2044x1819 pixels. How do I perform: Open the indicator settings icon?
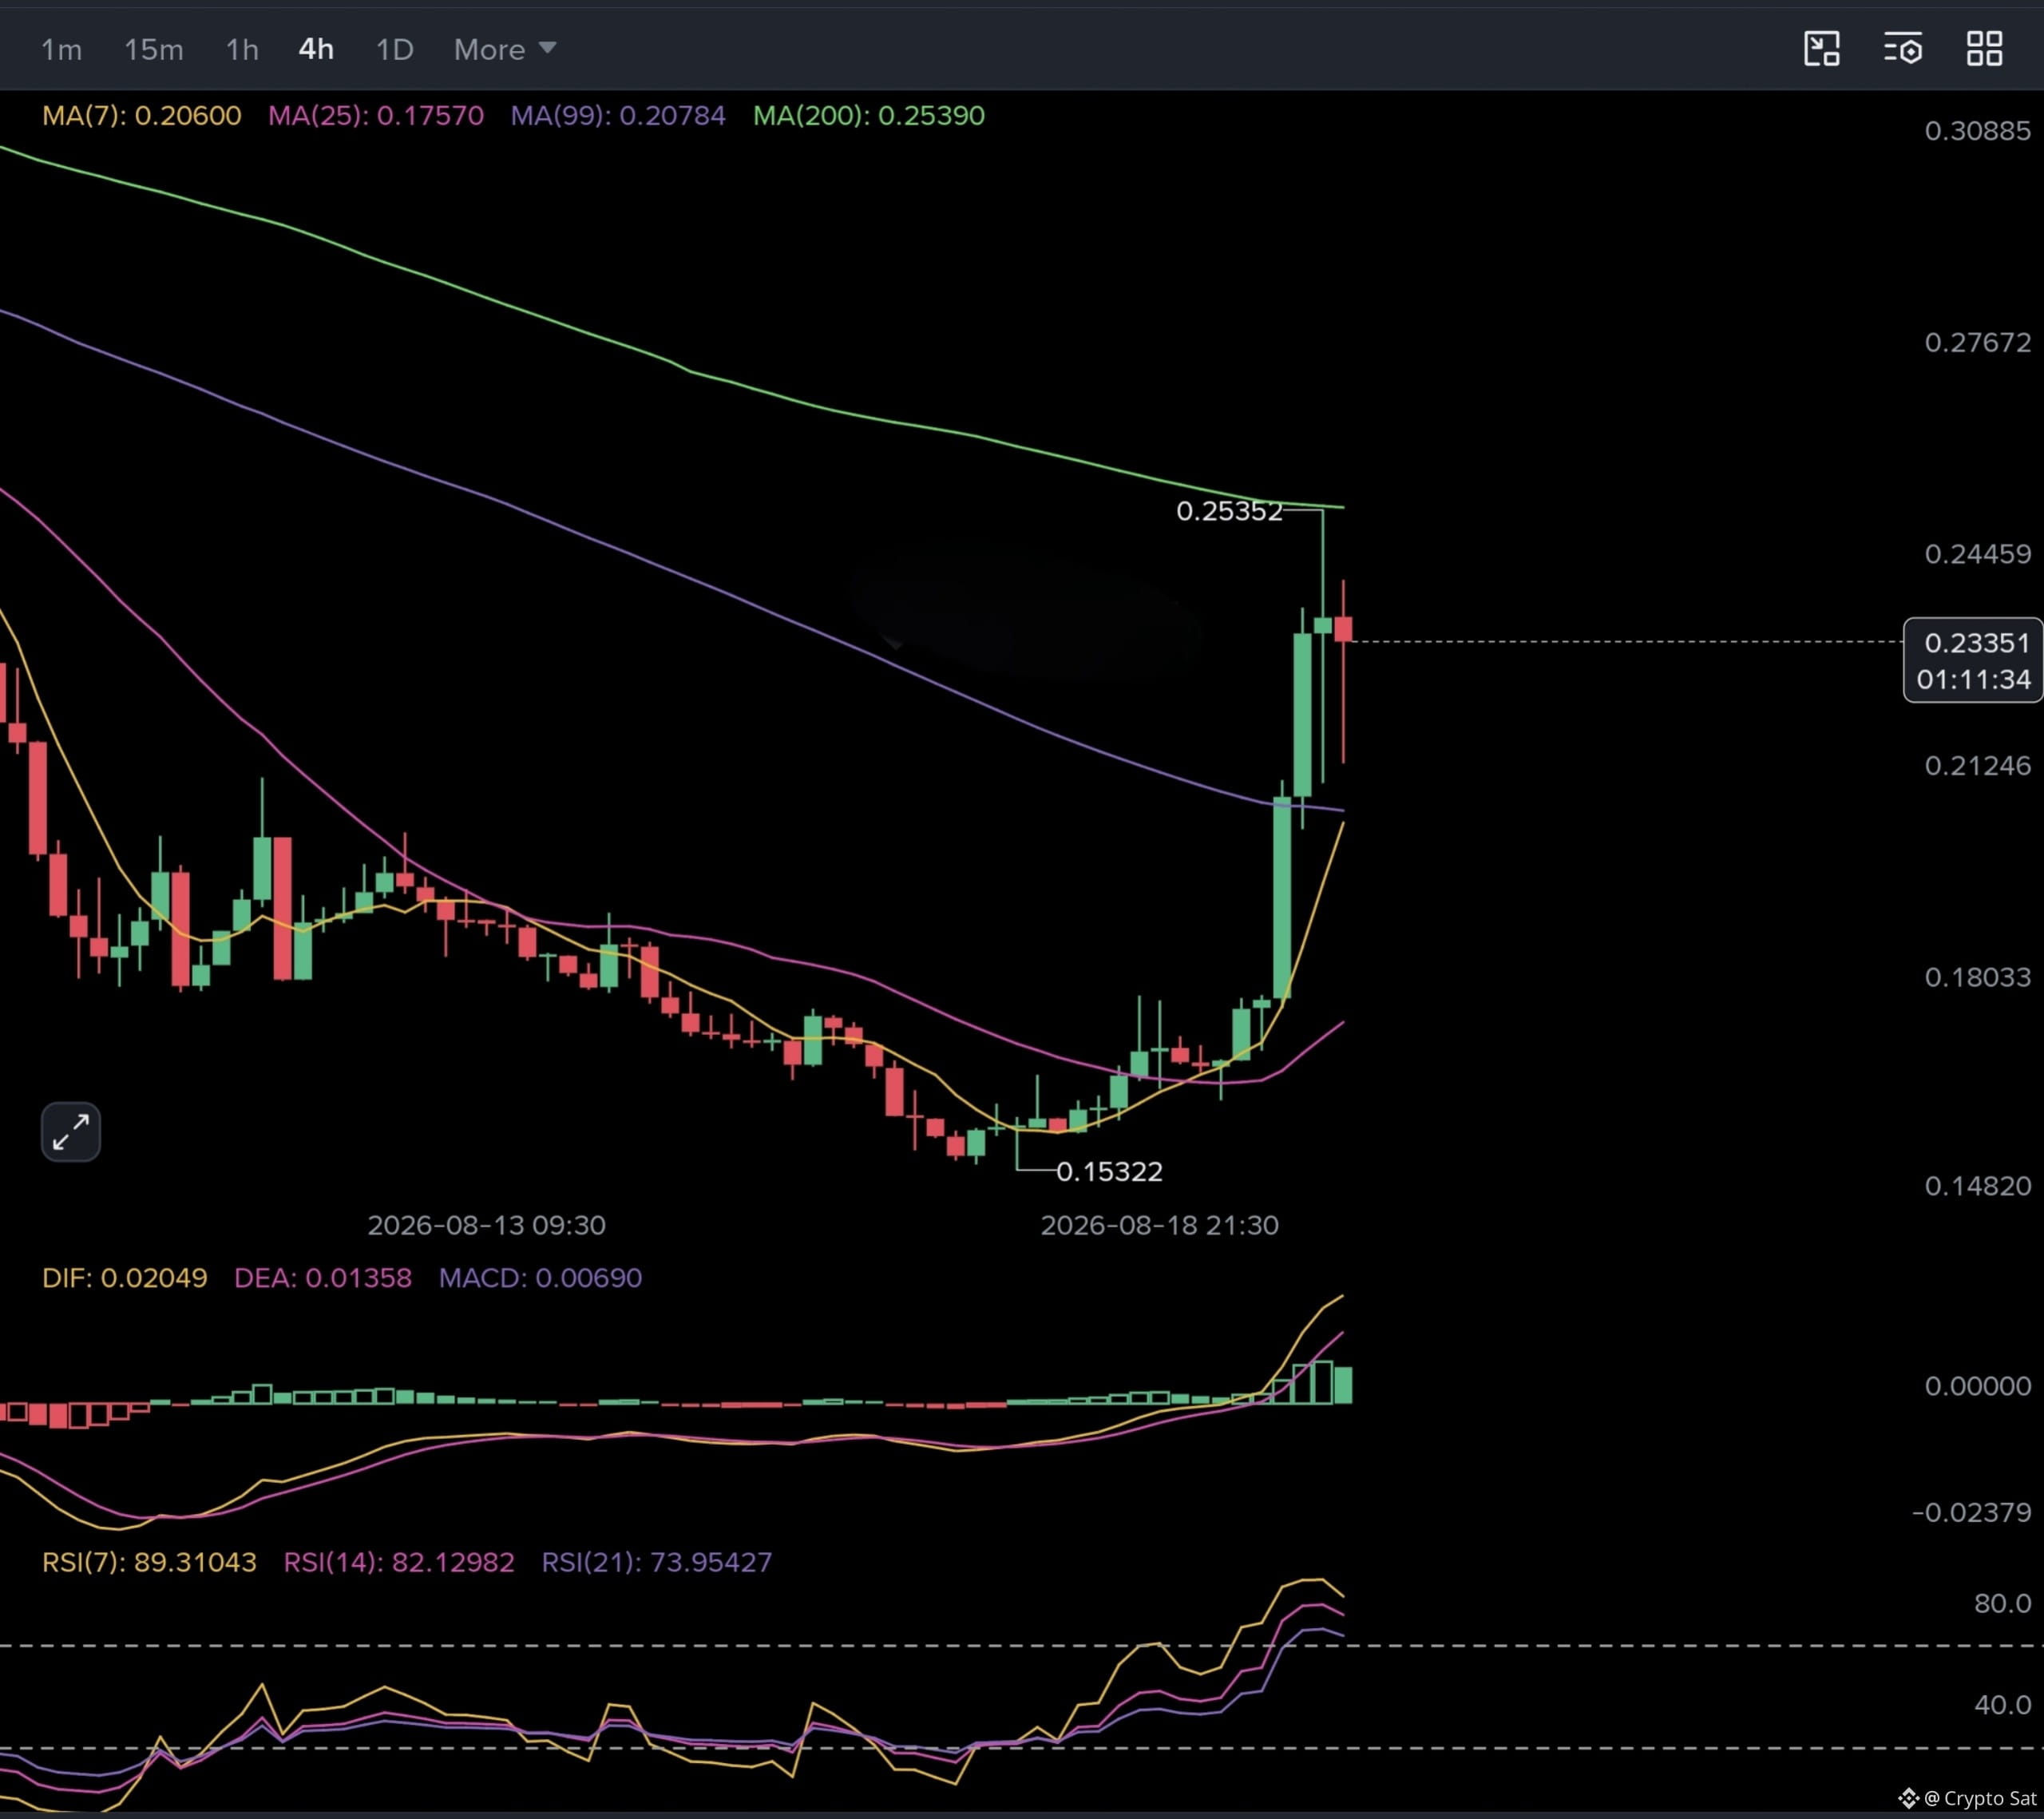coord(1903,48)
